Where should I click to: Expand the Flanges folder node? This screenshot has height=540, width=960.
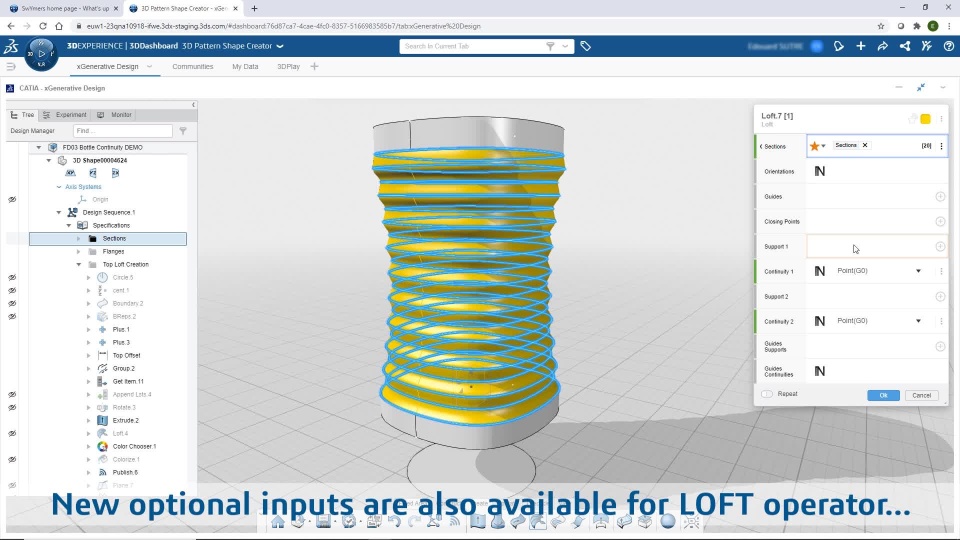[78, 252]
